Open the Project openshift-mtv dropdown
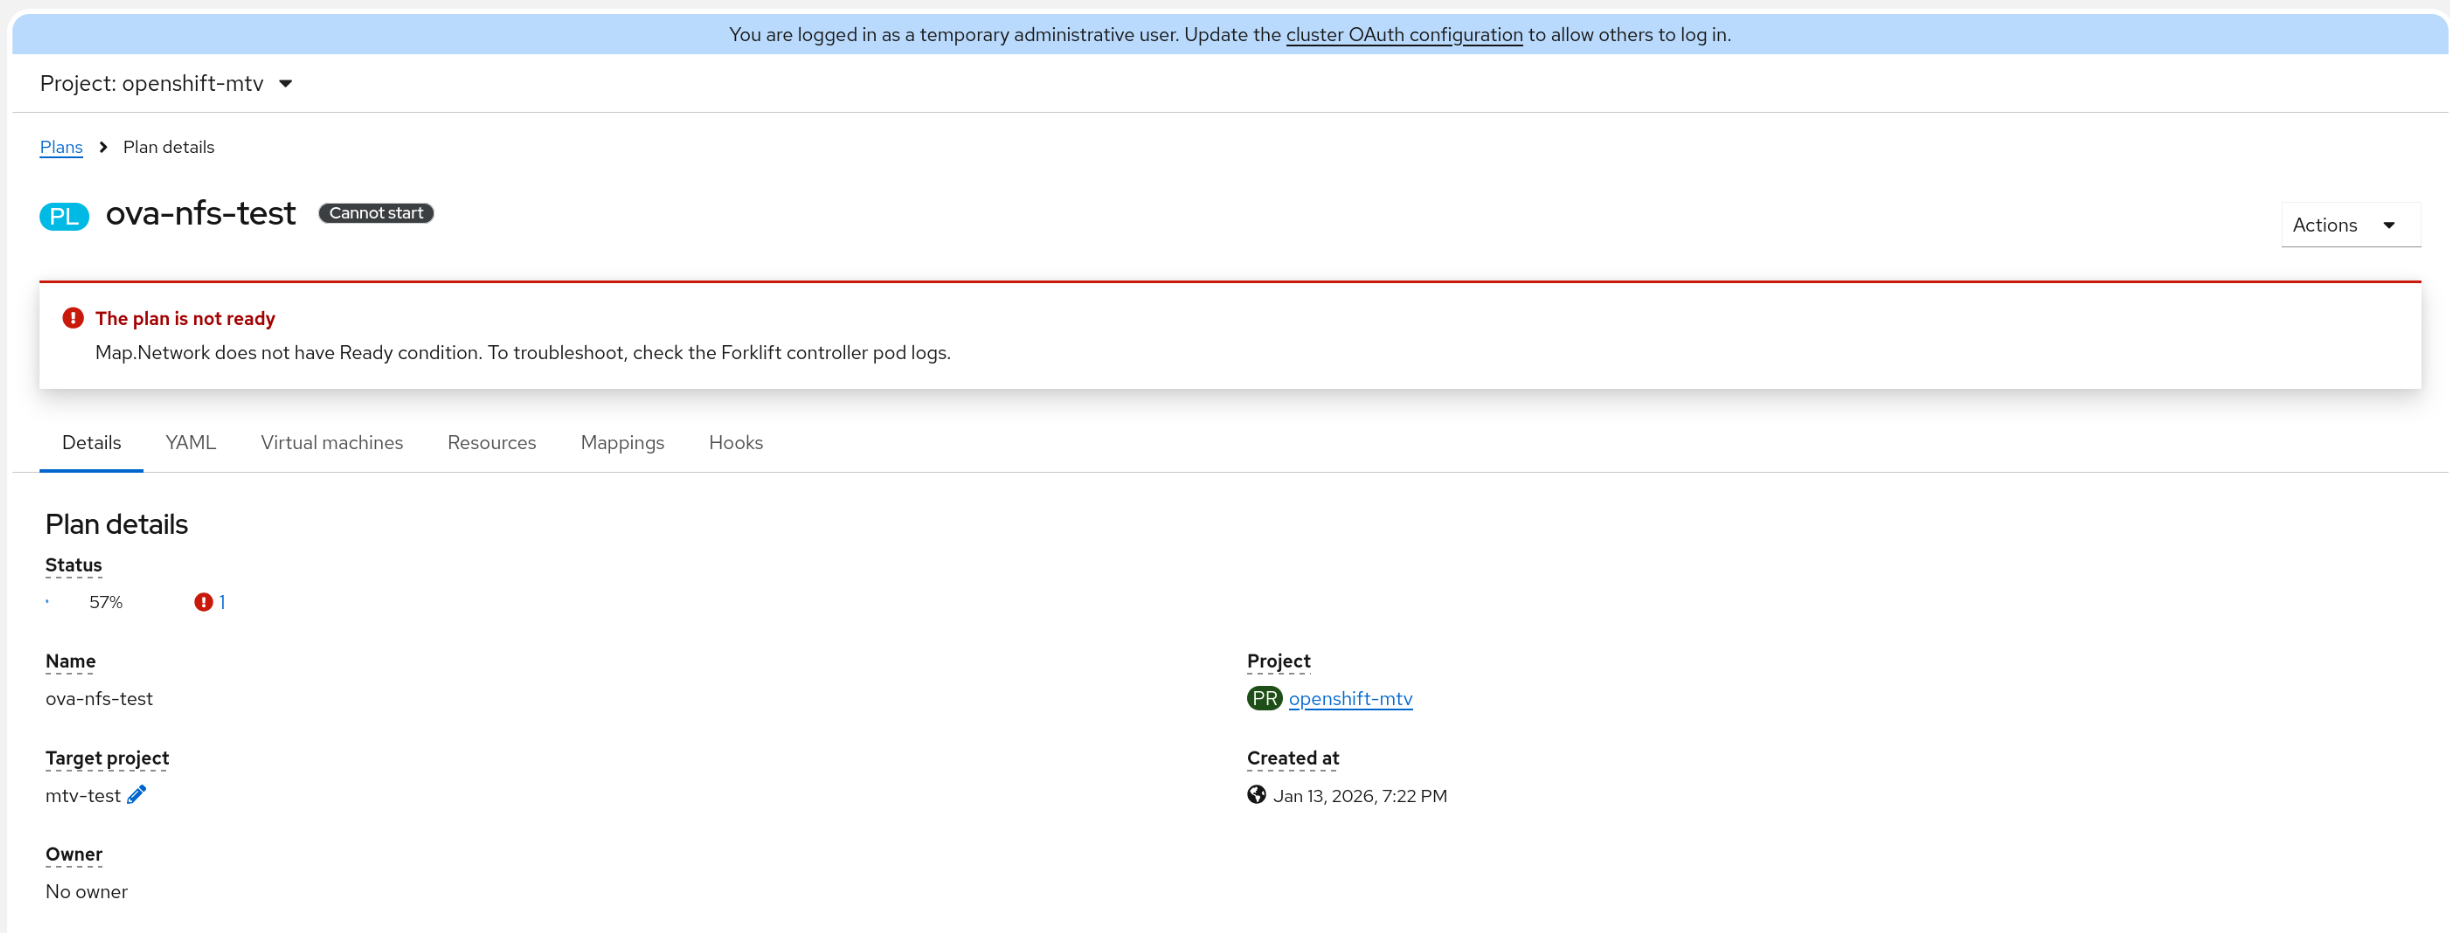 (x=166, y=84)
